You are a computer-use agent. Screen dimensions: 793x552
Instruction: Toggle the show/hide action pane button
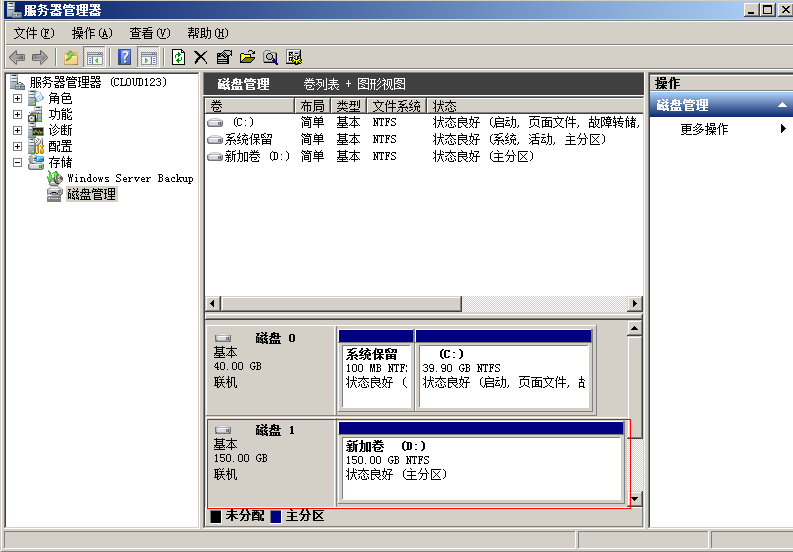tap(148, 58)
